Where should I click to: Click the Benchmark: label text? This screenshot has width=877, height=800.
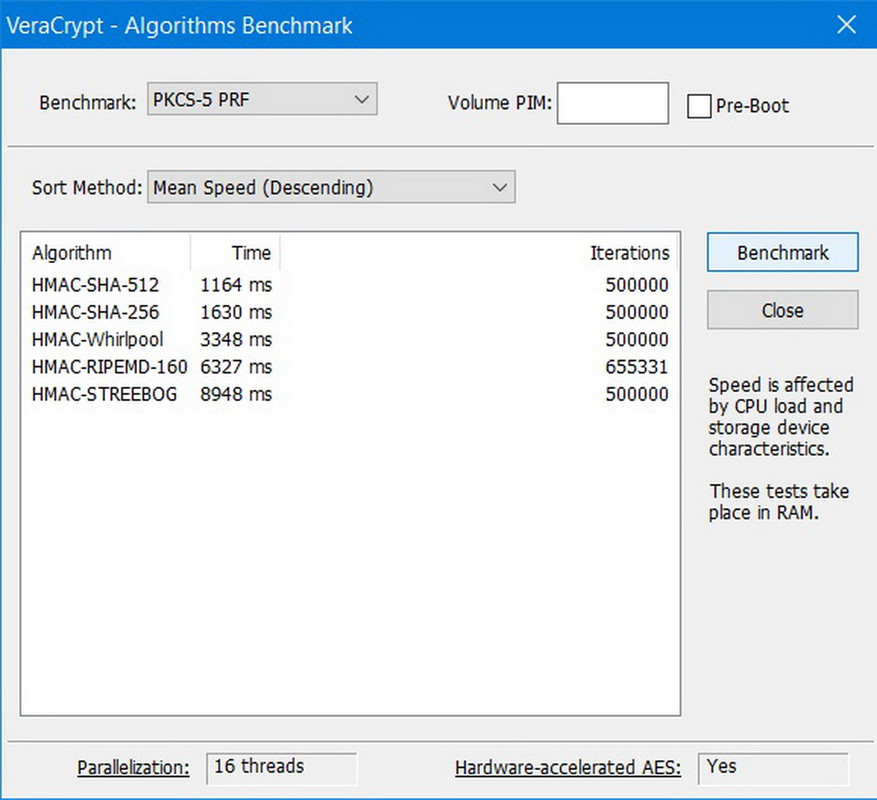pos(87,103)
